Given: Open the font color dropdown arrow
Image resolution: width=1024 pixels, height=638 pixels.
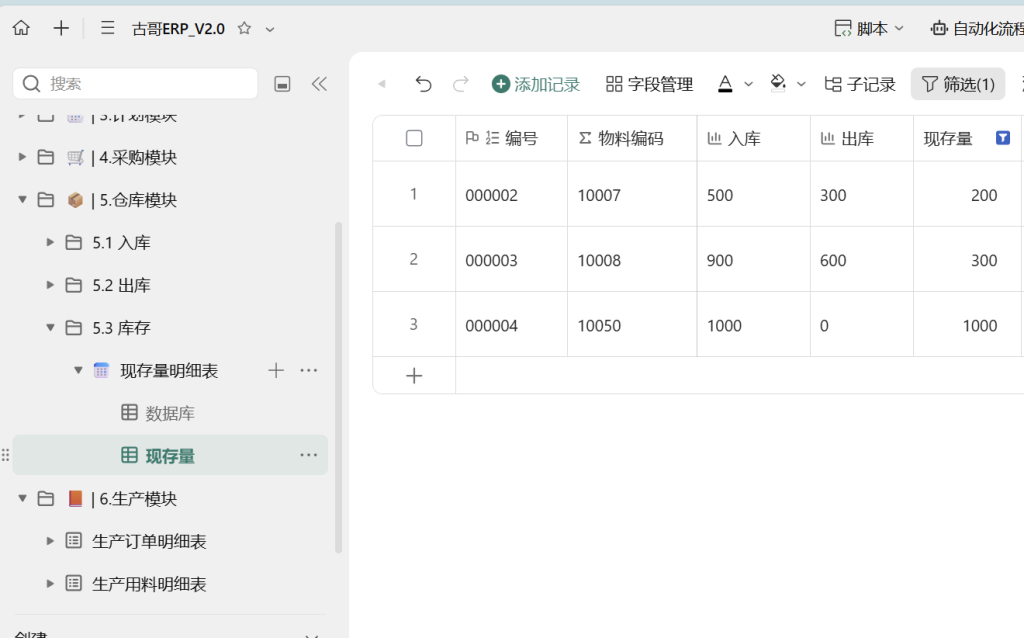Looking at the screenshot, I should click(x=748, y=84).
